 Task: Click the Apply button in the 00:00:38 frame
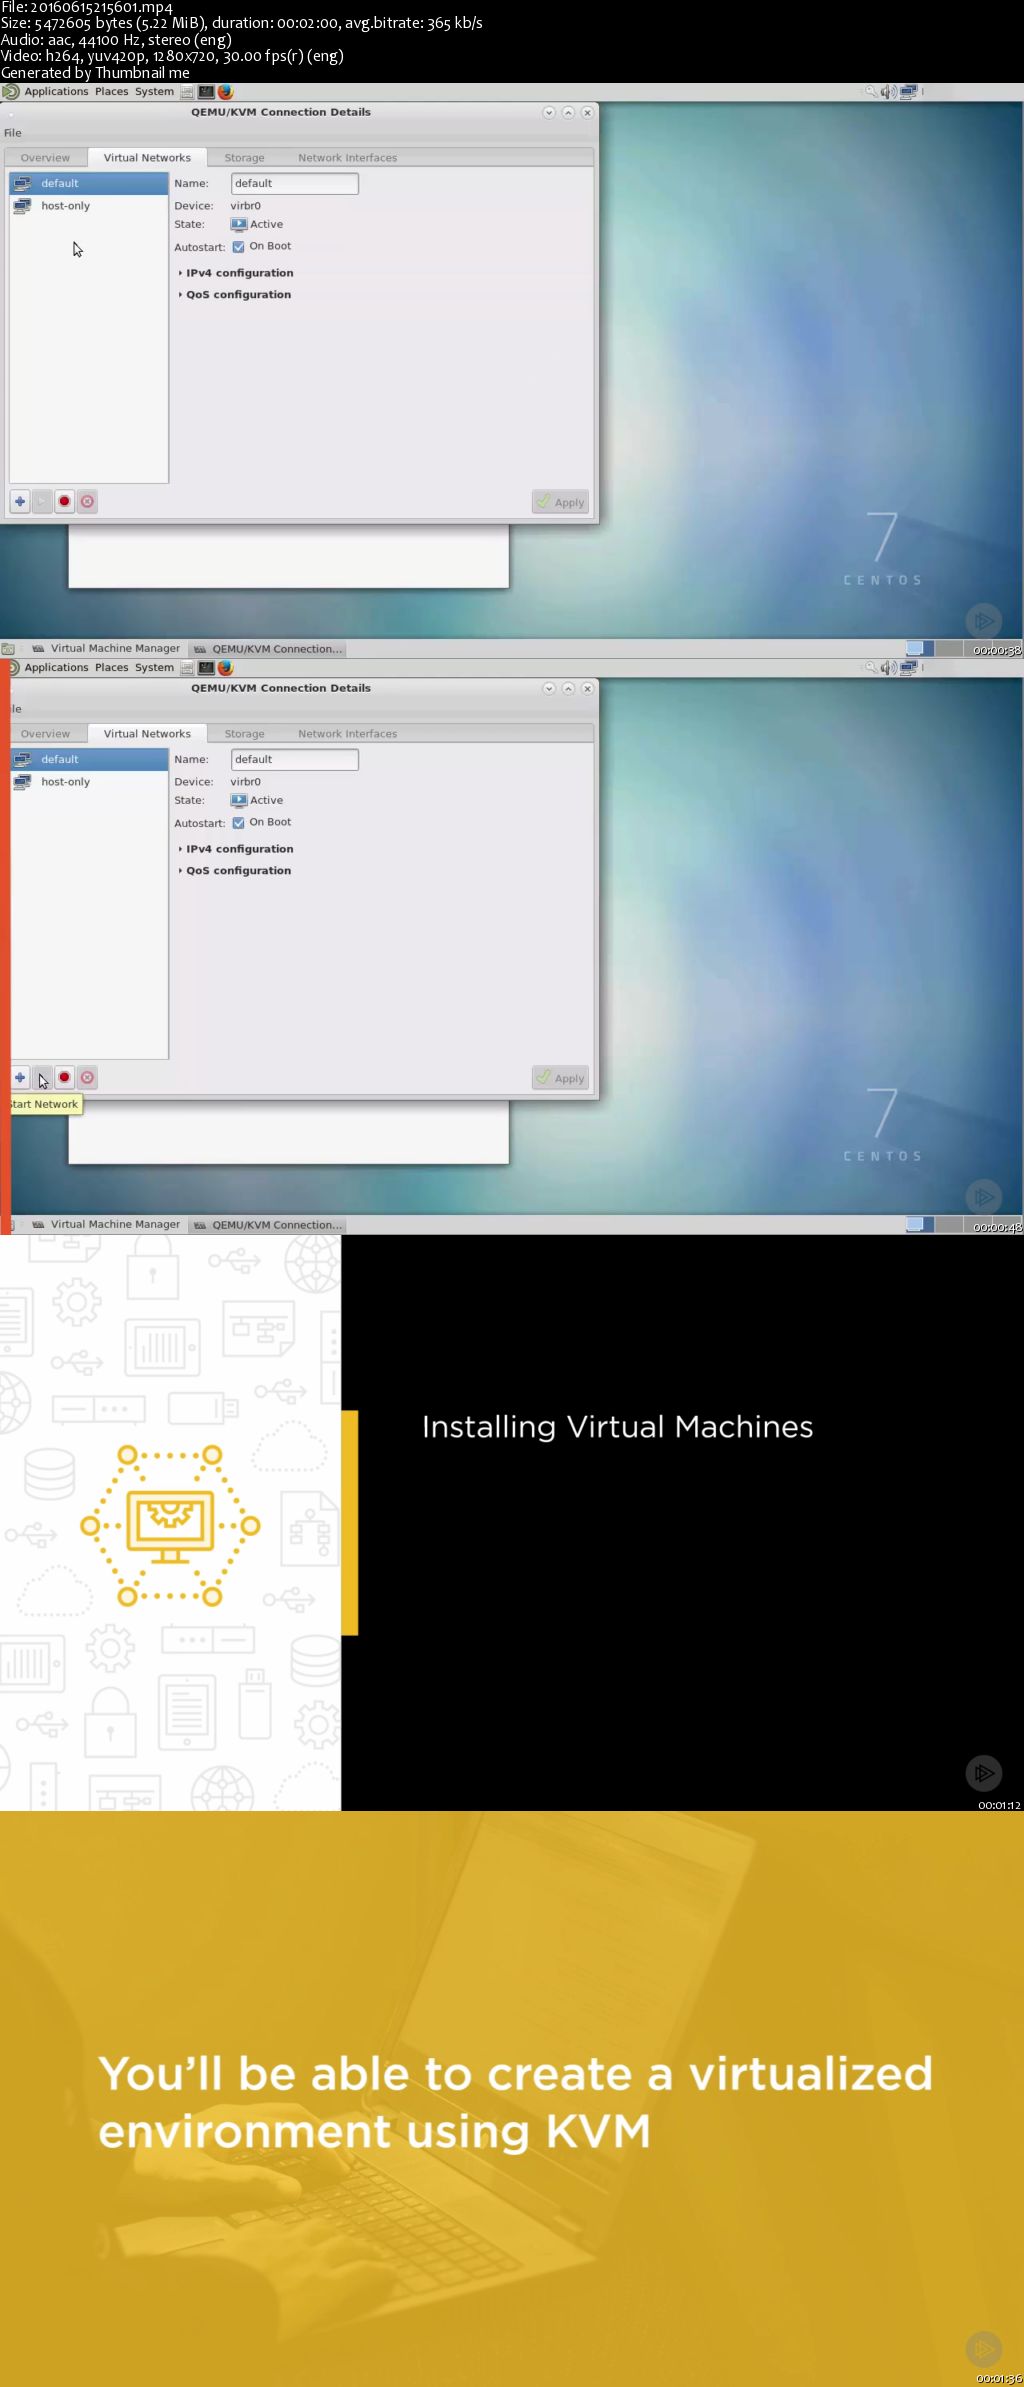560,502
